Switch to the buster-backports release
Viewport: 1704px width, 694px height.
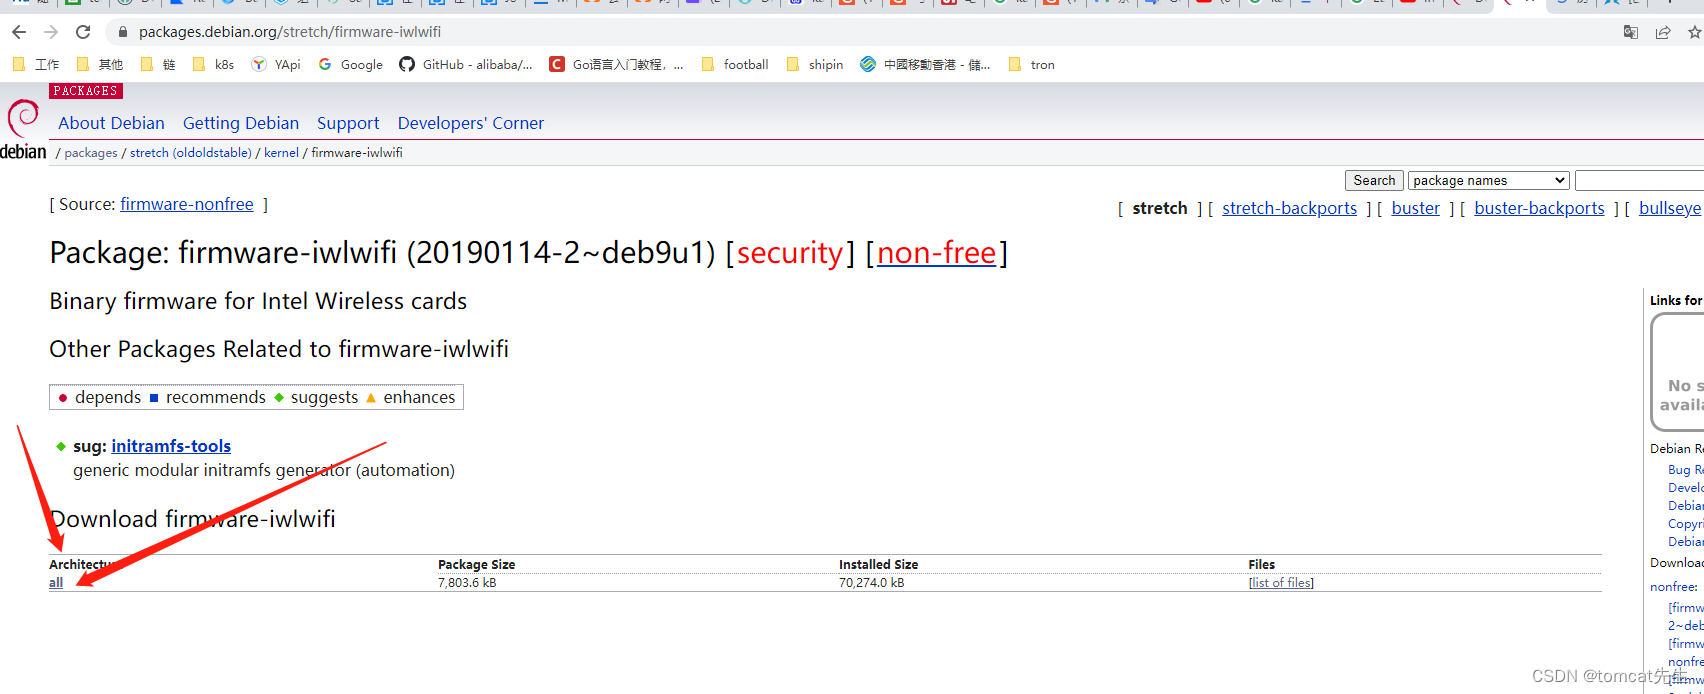tap(1539, 208)
